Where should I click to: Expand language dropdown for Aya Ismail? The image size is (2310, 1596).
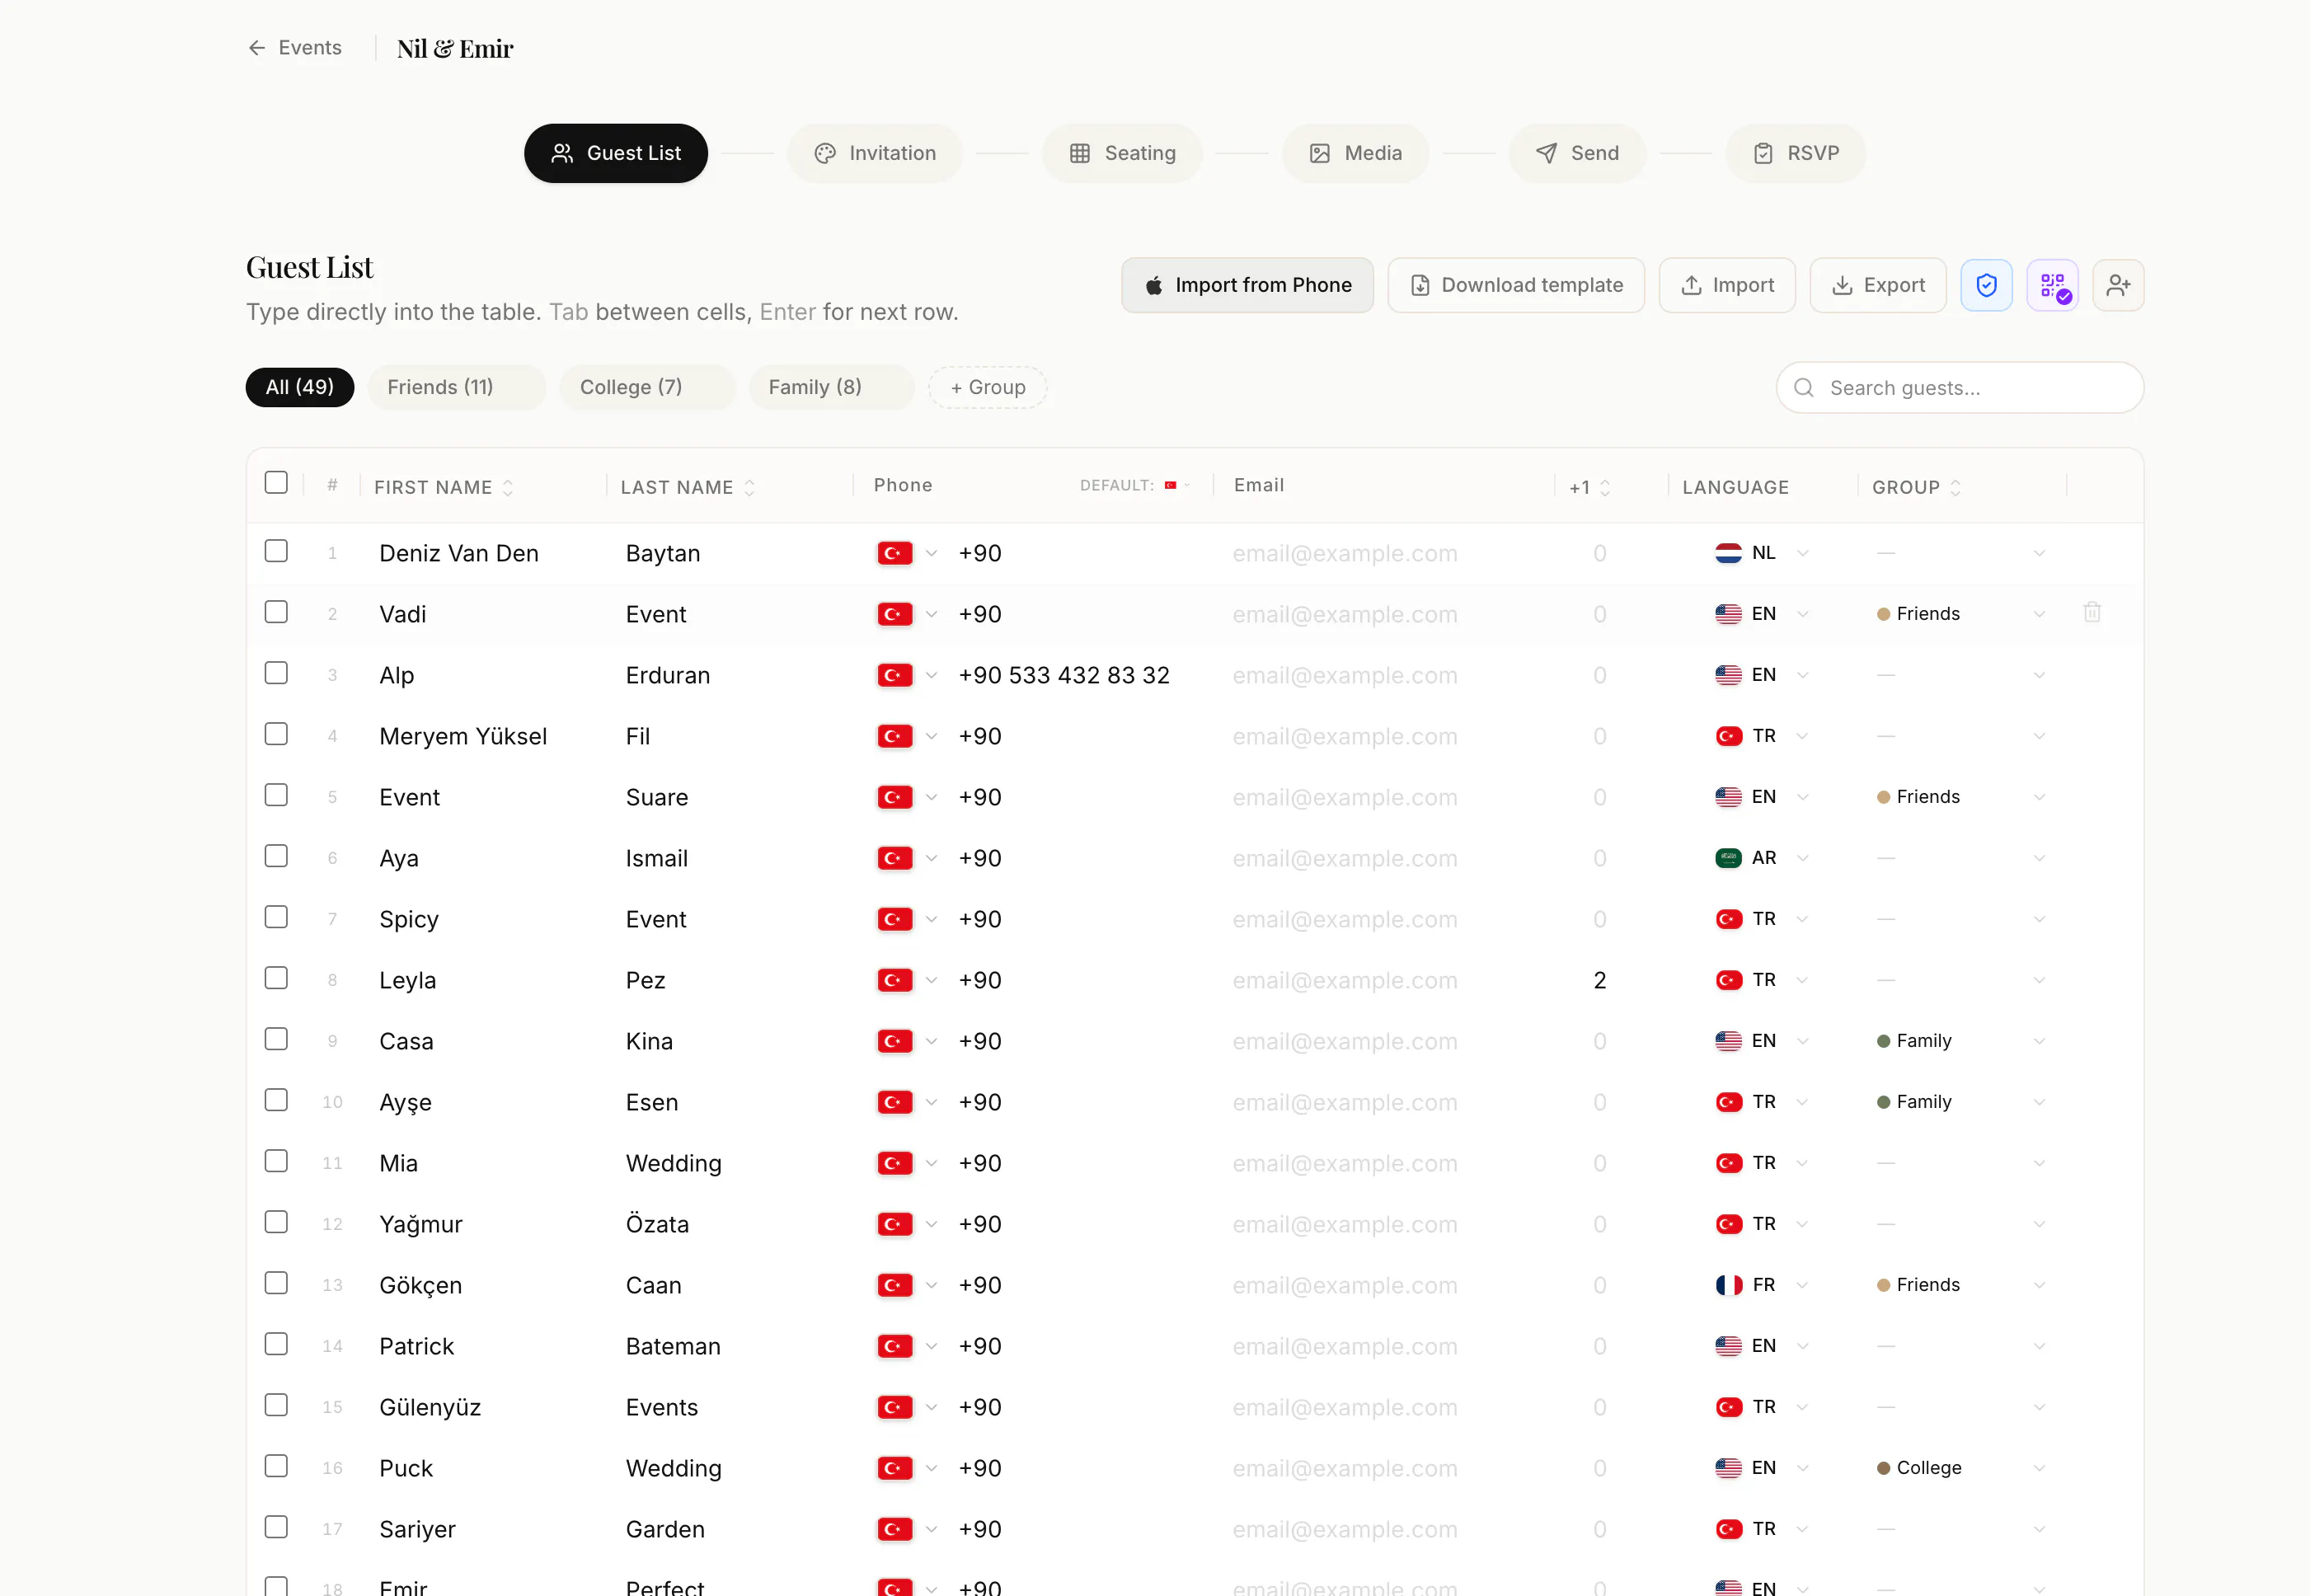click(1802, 858)
